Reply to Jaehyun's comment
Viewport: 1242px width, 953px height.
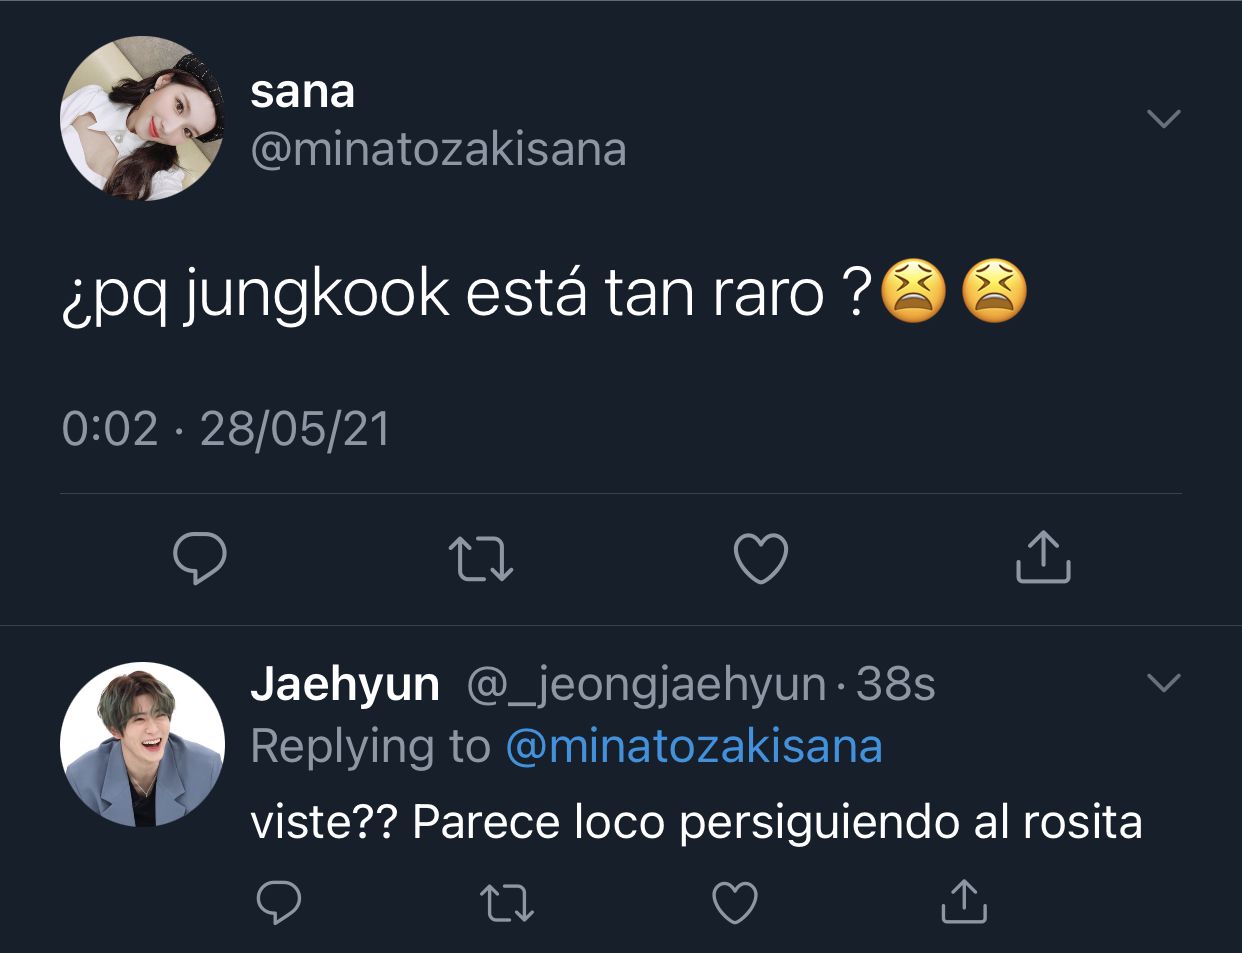[x=279, y=903]
